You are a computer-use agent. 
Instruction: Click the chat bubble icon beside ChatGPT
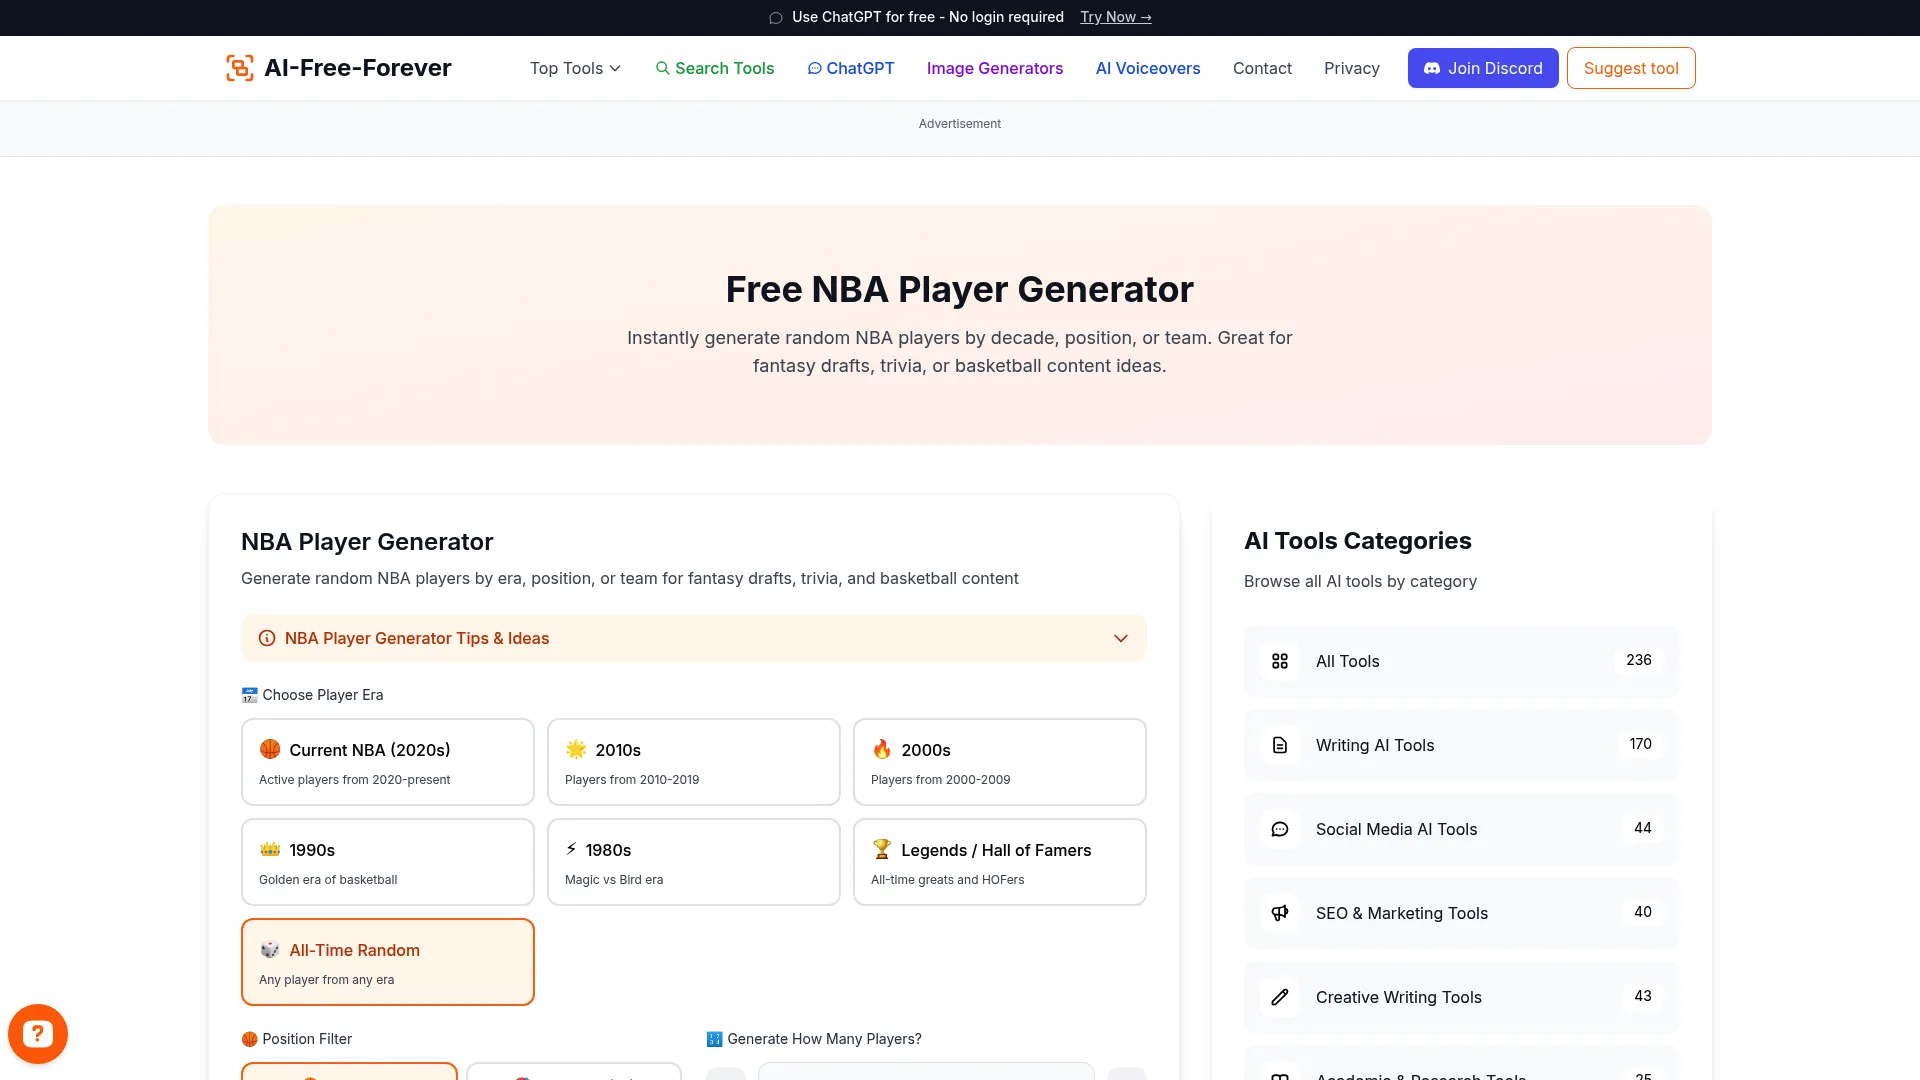[x=814, y=68]
